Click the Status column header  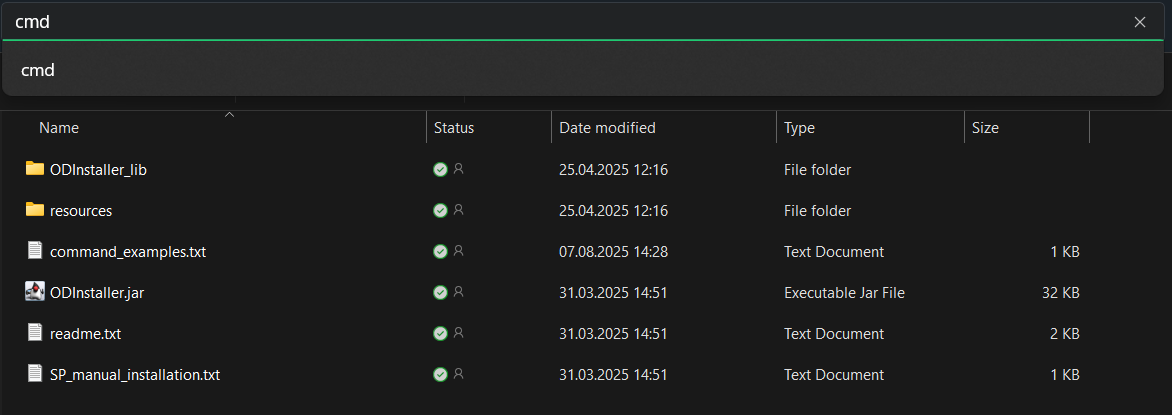[x=453, y=128]
